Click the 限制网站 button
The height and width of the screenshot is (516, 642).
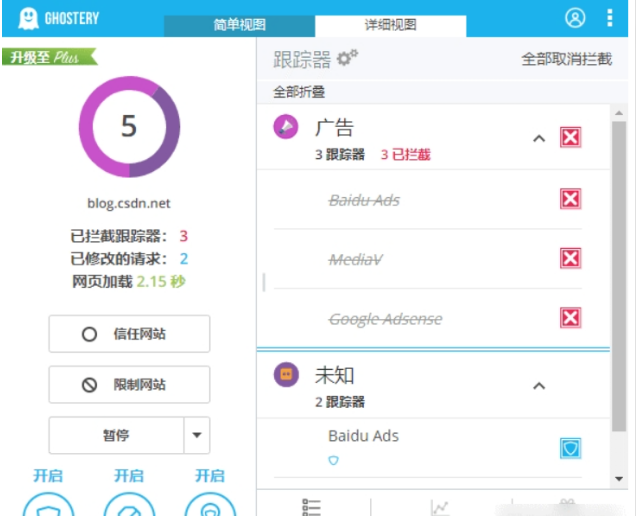click(x=129, y=385)
